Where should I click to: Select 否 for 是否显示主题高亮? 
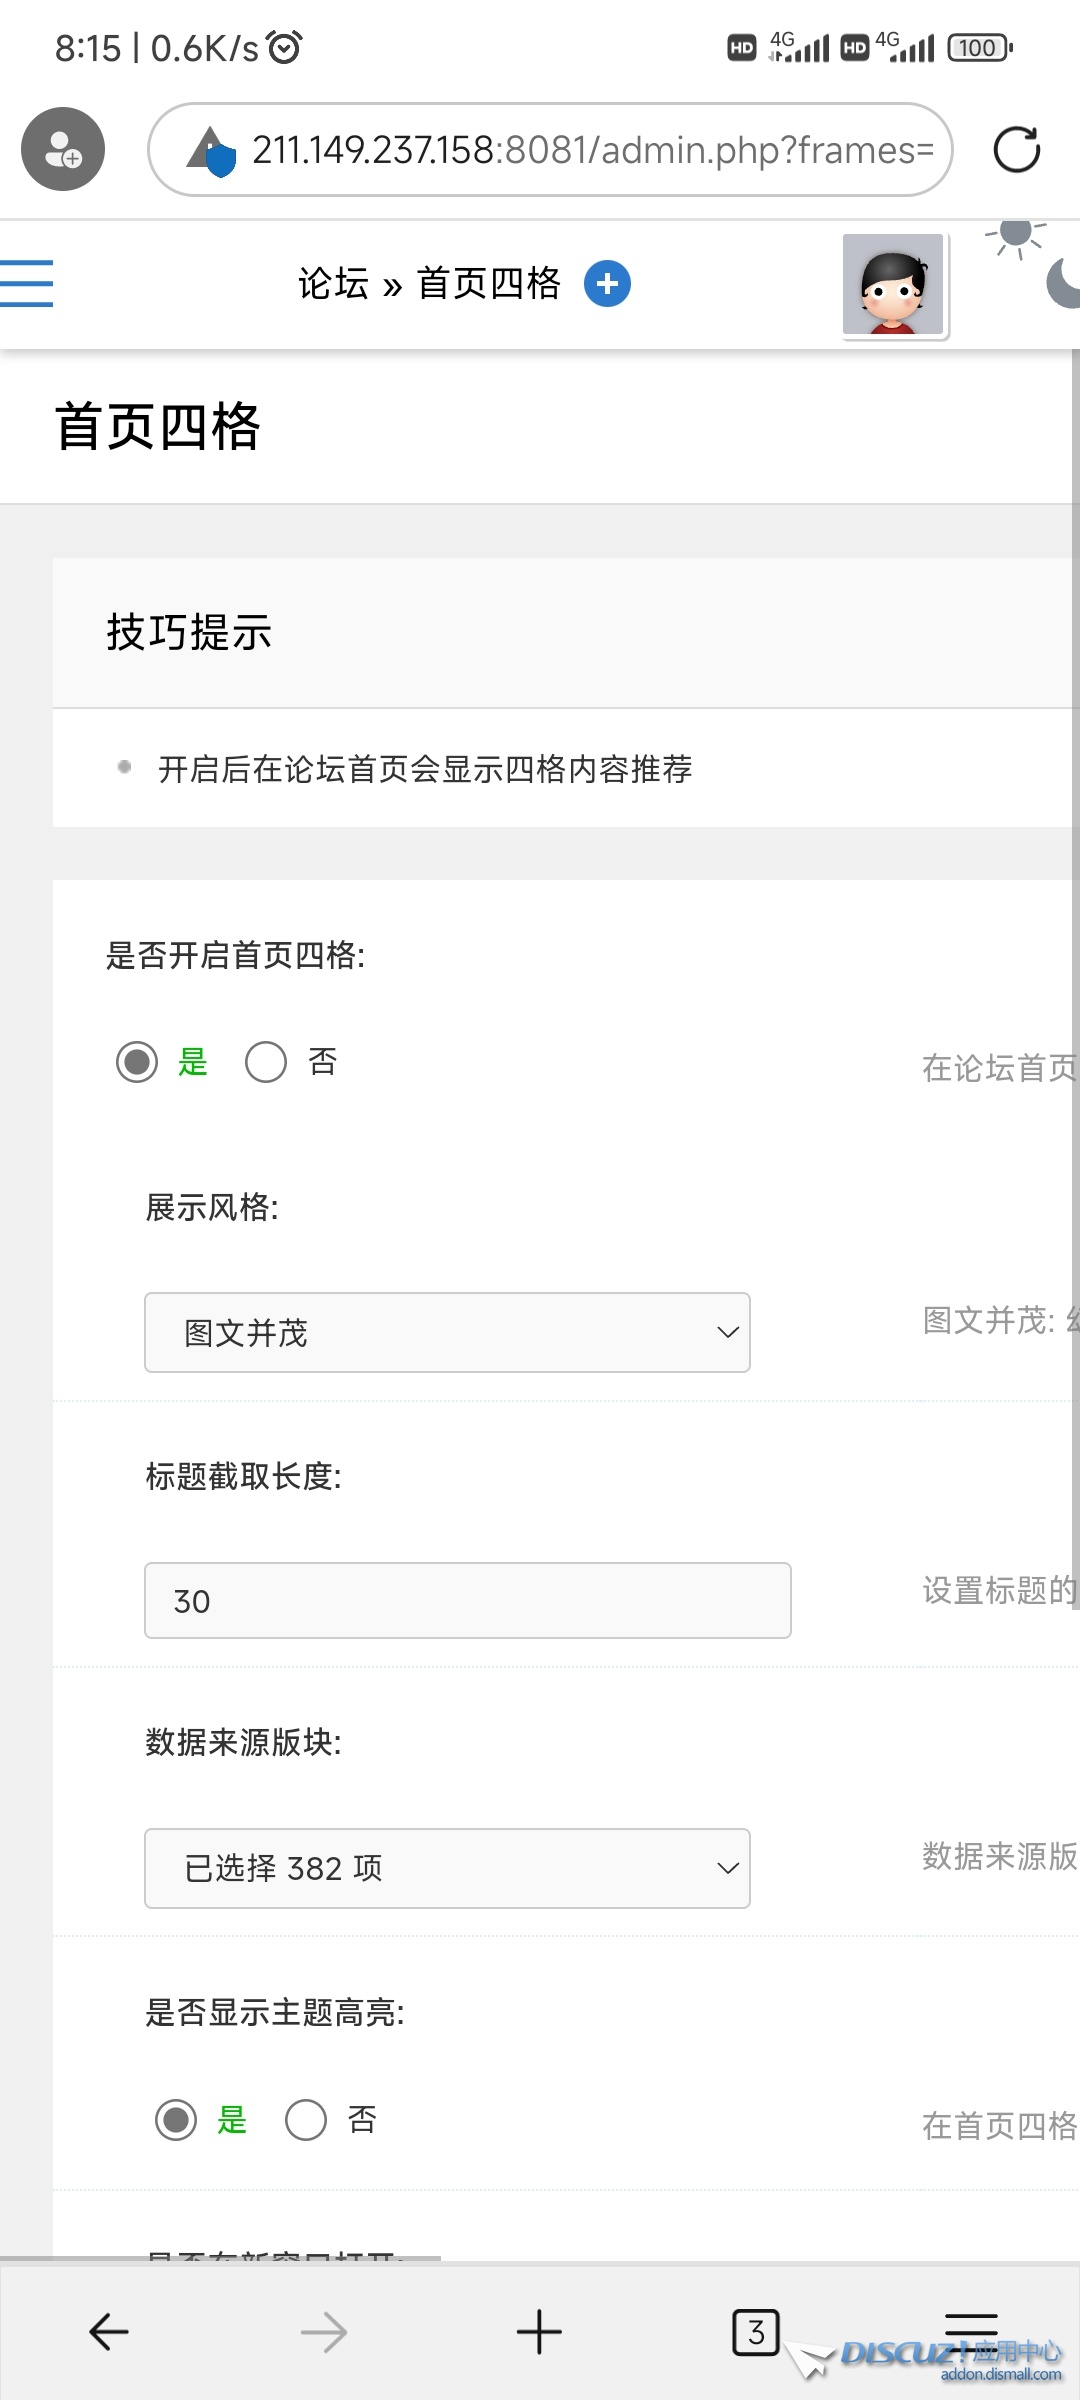click(x=306, y=2120)
